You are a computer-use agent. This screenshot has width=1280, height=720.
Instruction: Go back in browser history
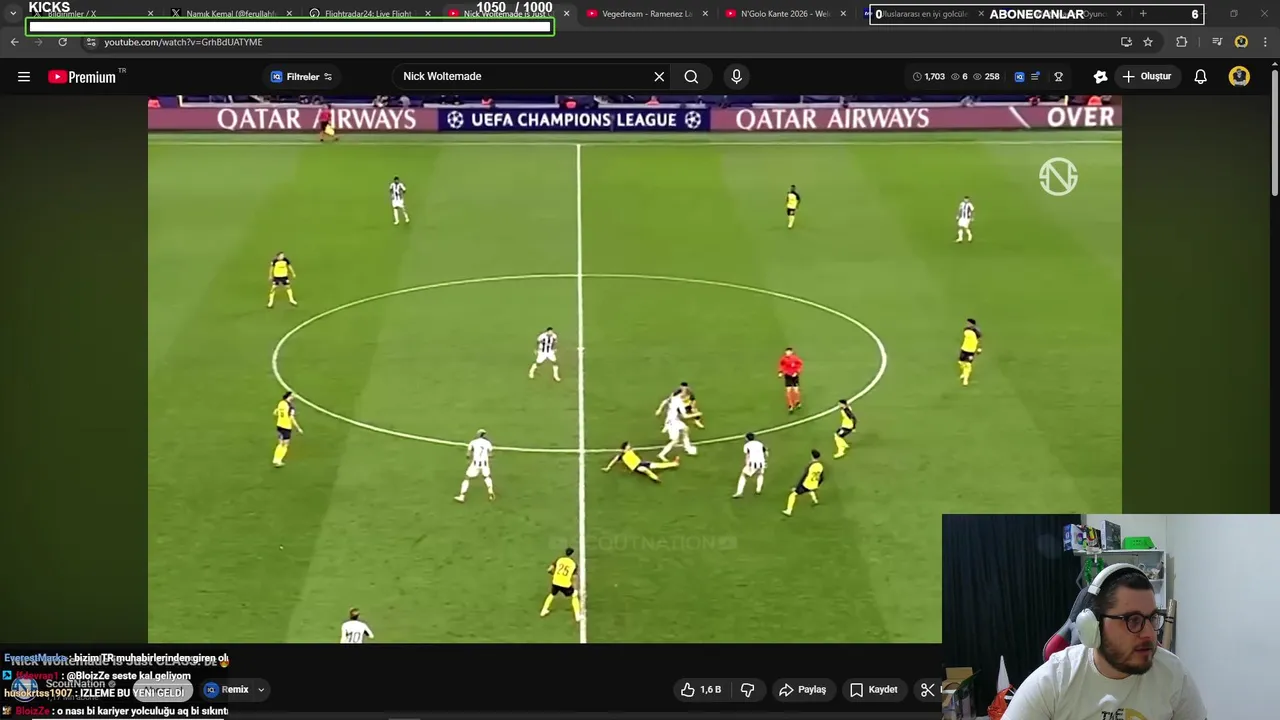(14, 42)
